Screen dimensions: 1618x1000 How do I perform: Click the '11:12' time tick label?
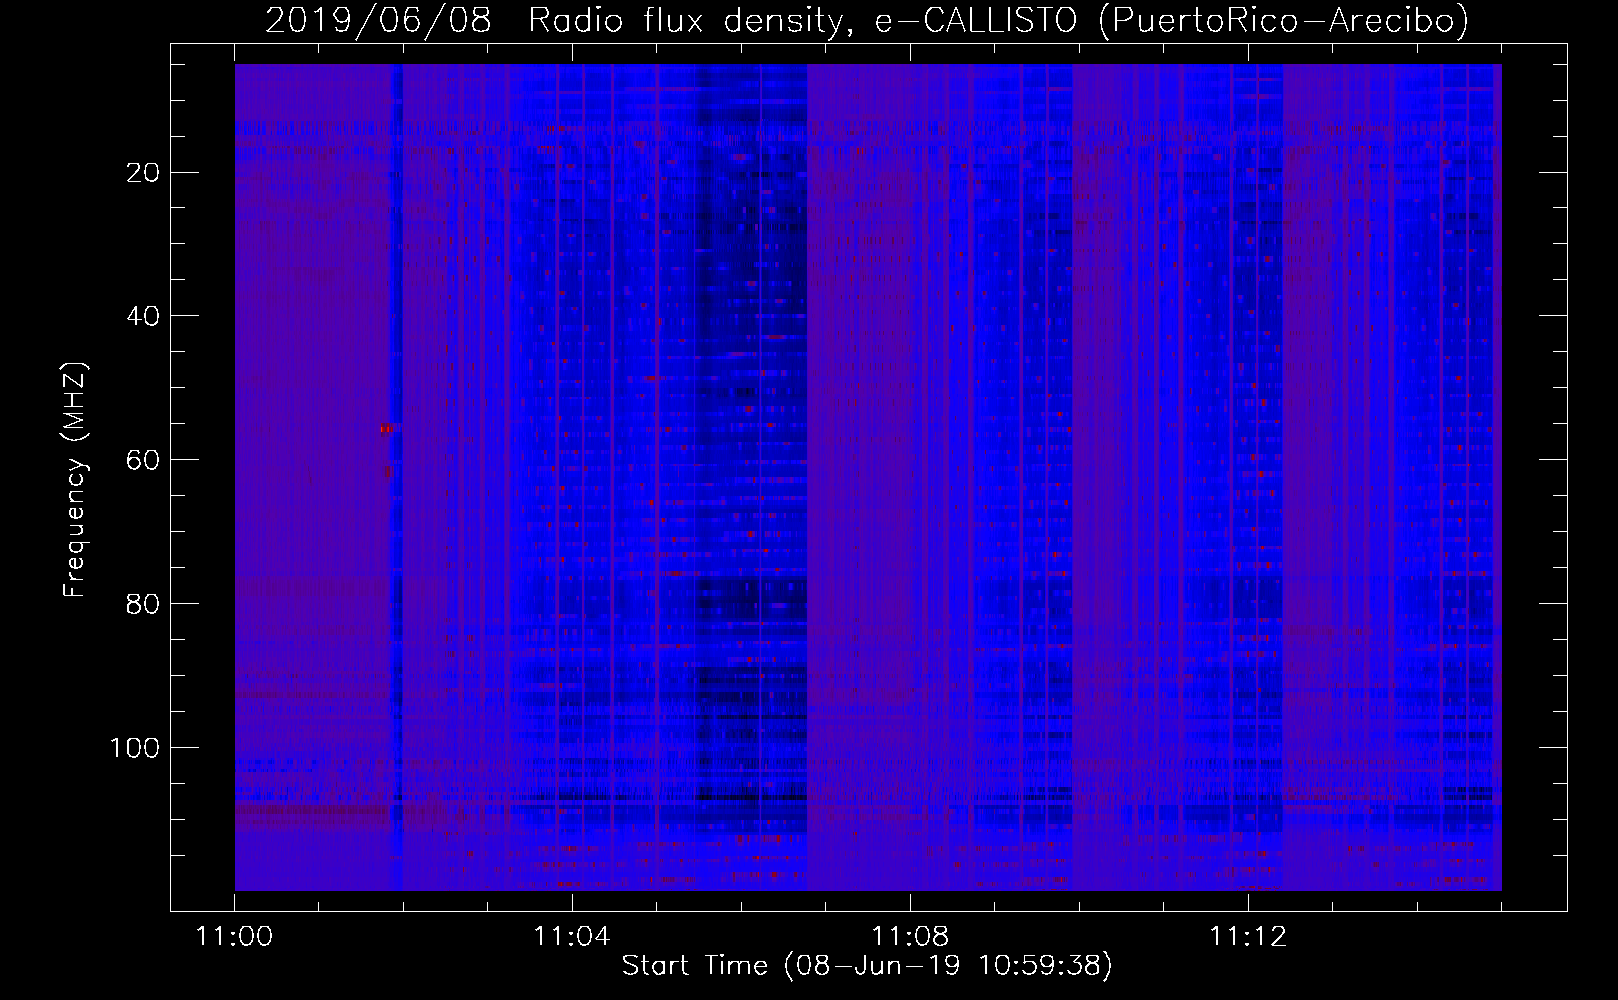[1247, 937]
